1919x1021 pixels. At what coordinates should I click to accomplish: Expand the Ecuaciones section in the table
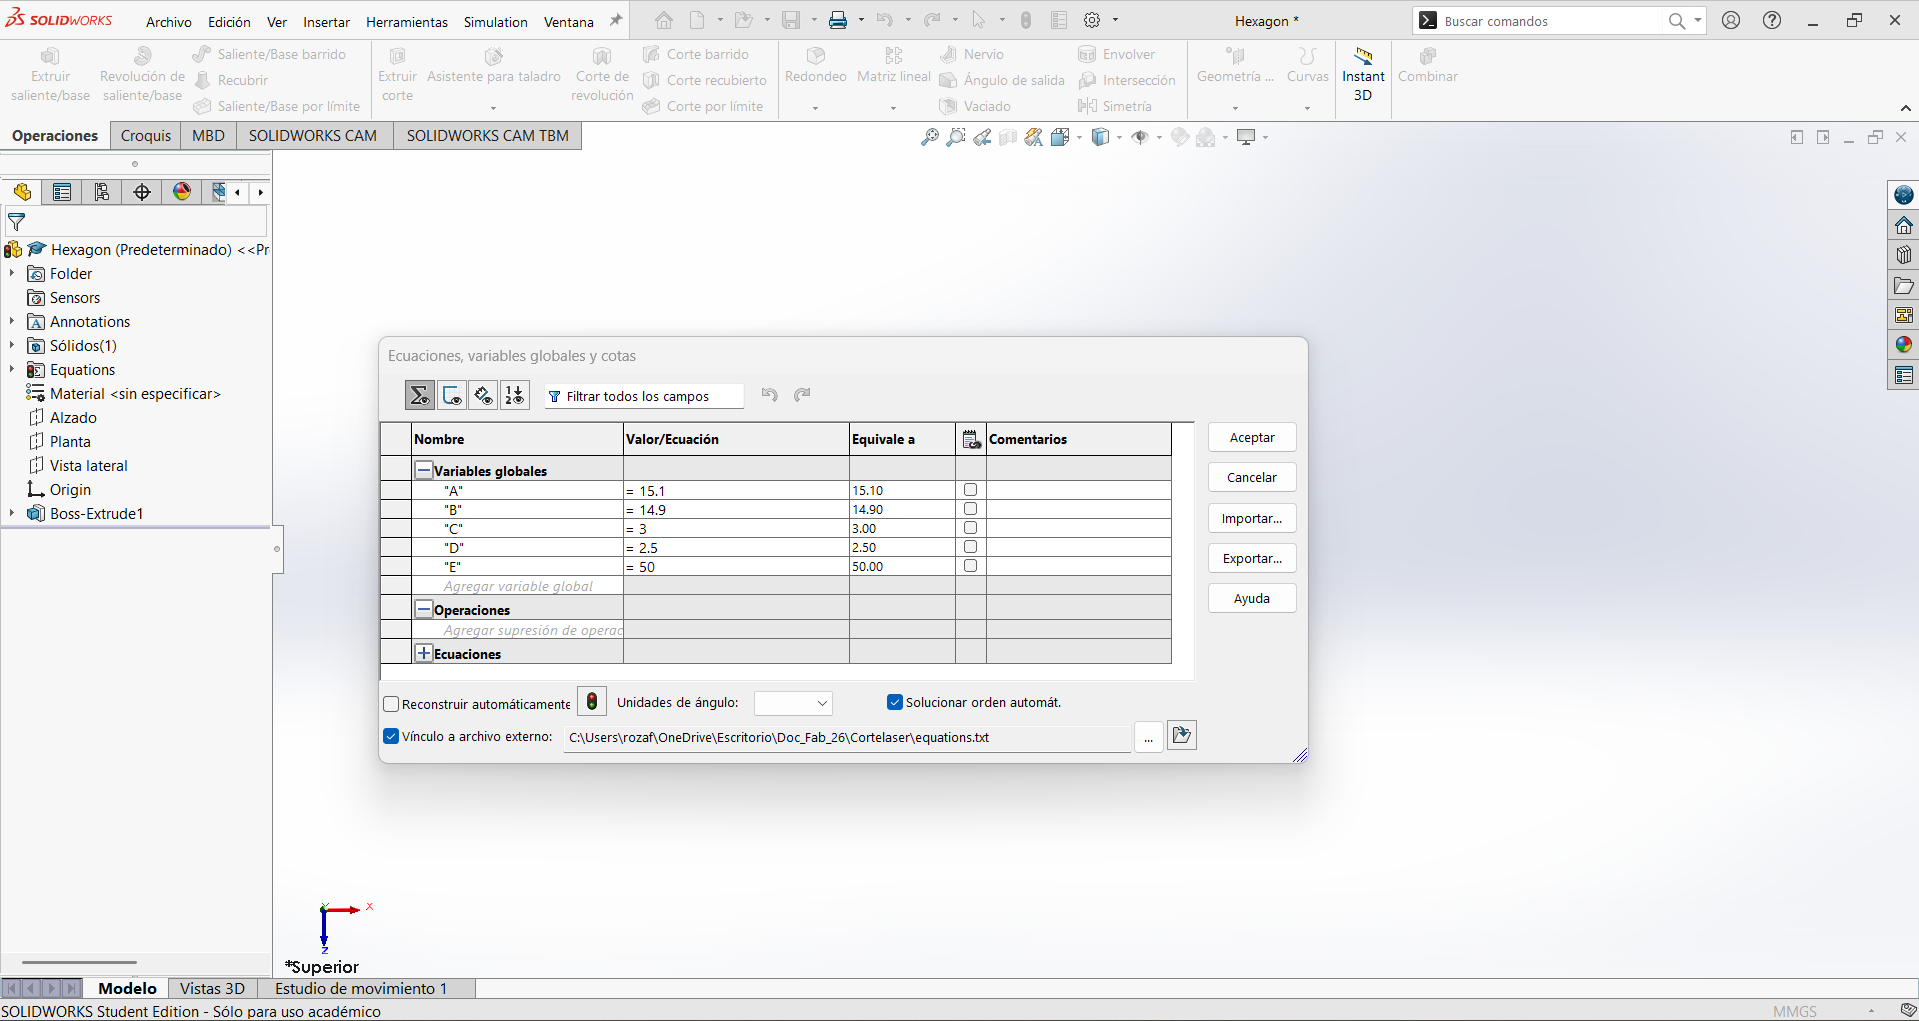click(x=423, y=652)
